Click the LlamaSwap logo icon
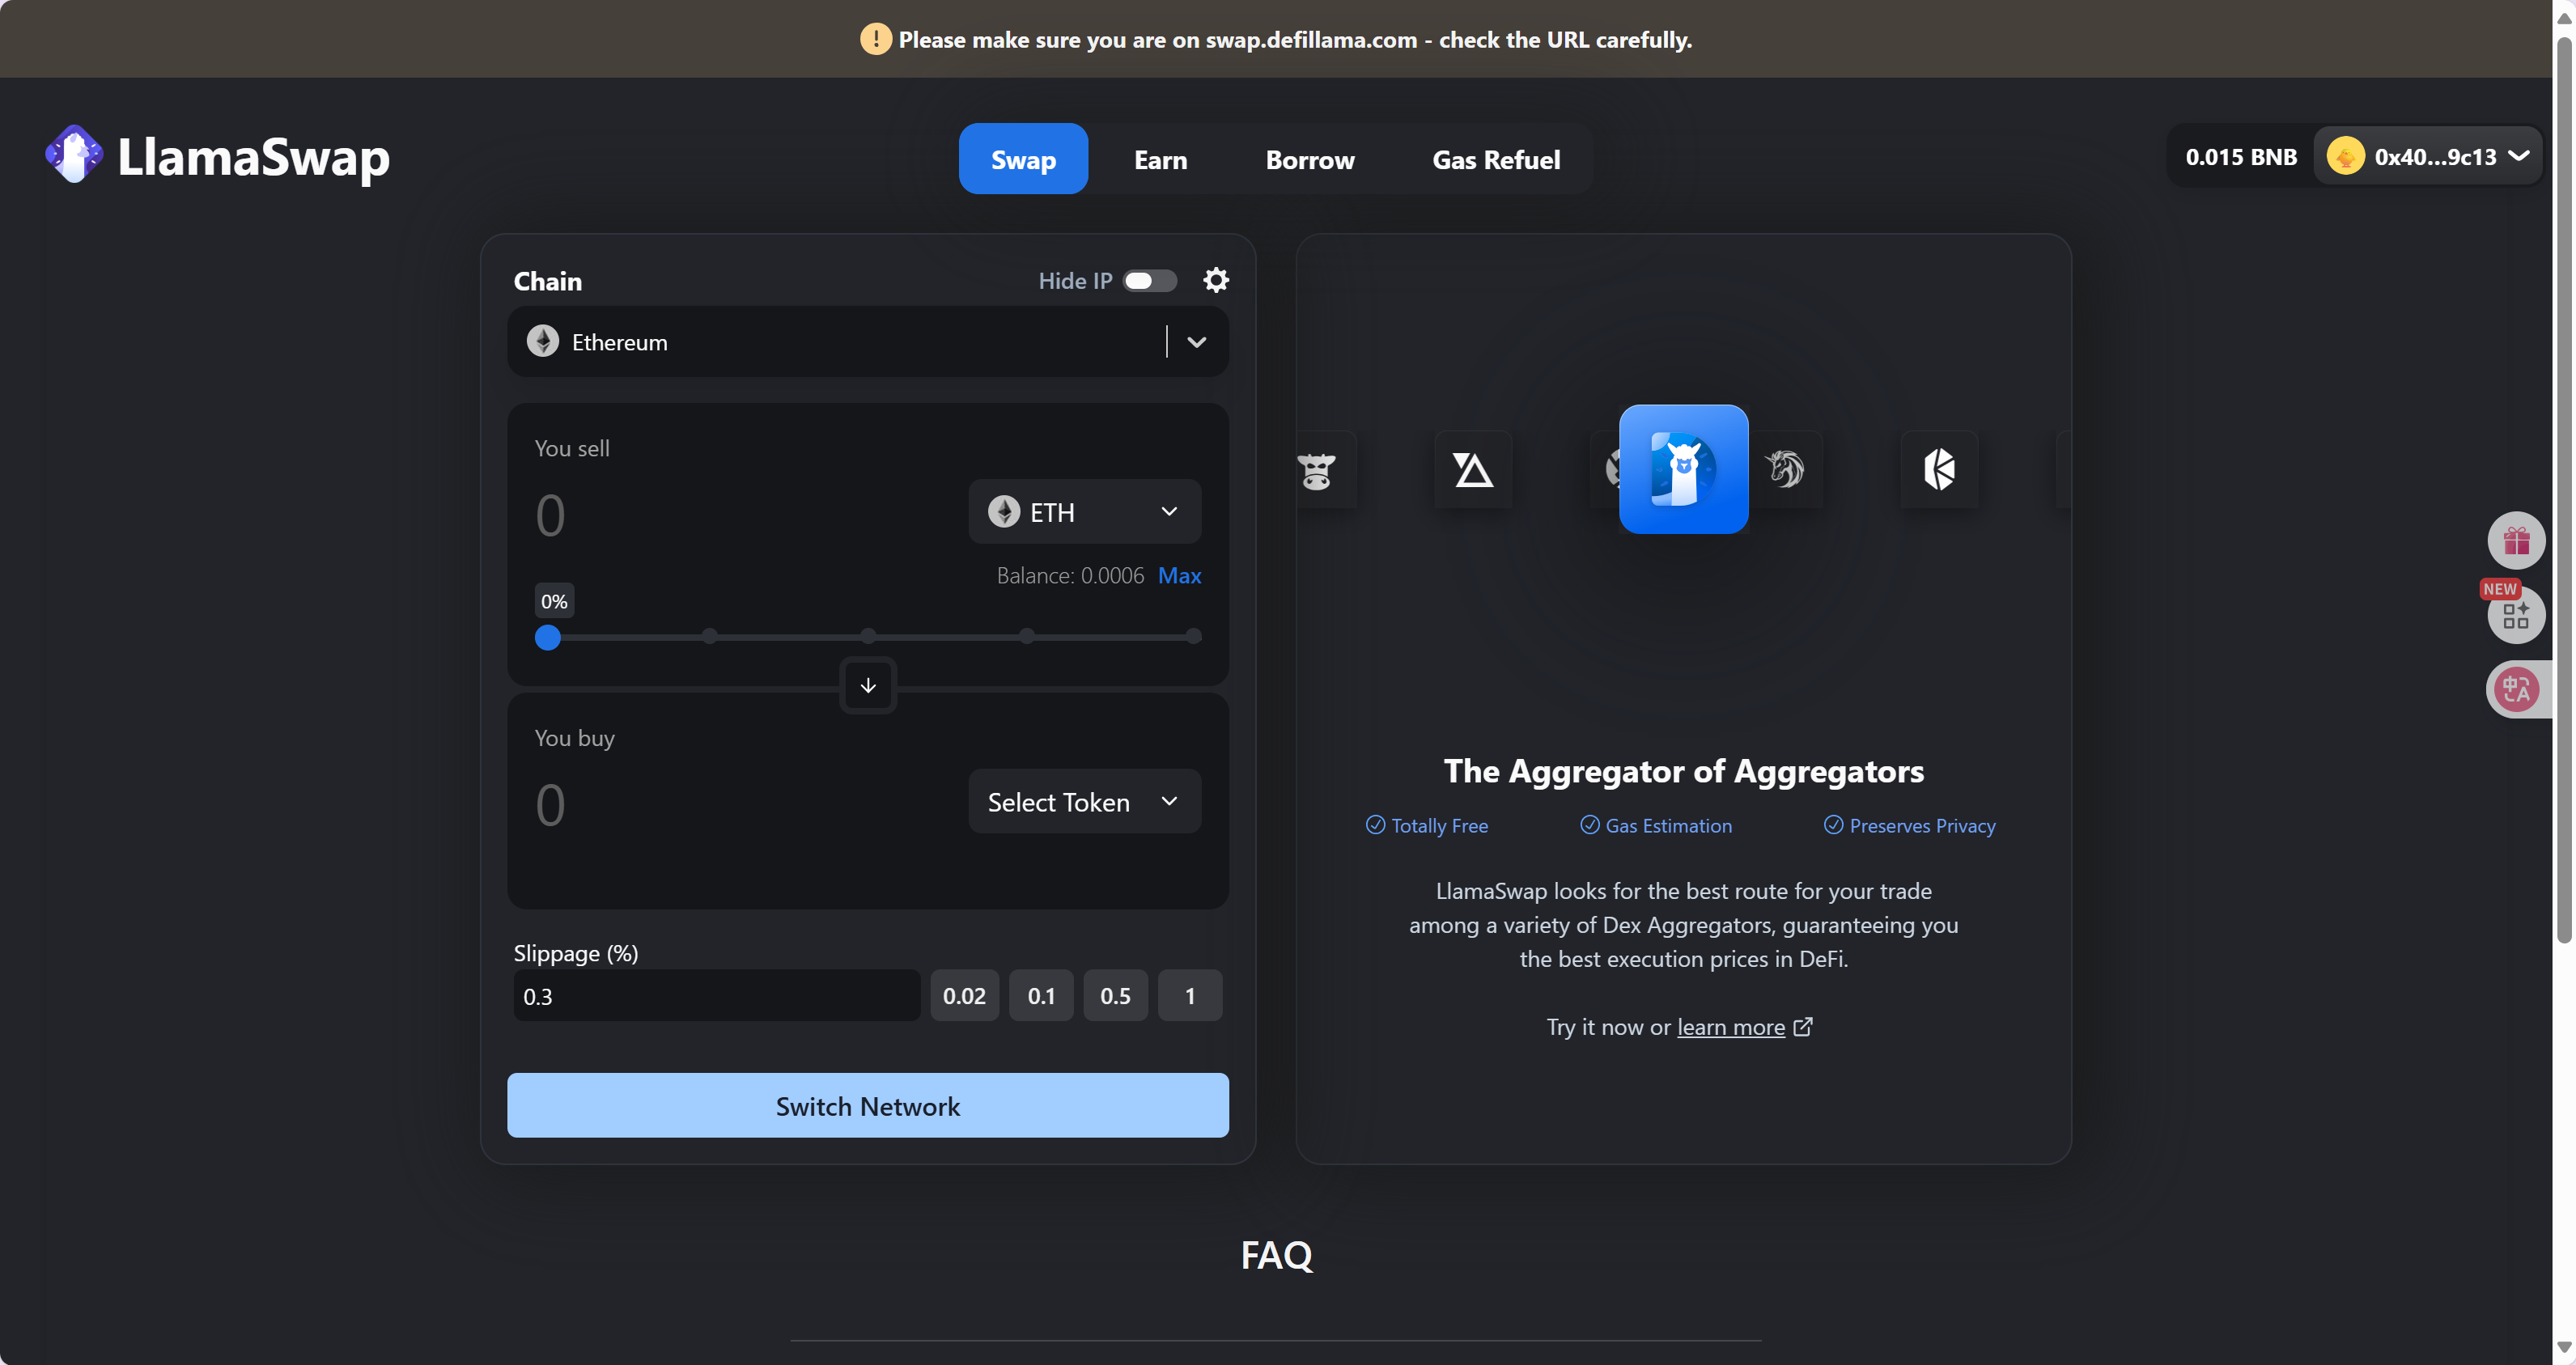The image size is (2576, 1365). 74,155
